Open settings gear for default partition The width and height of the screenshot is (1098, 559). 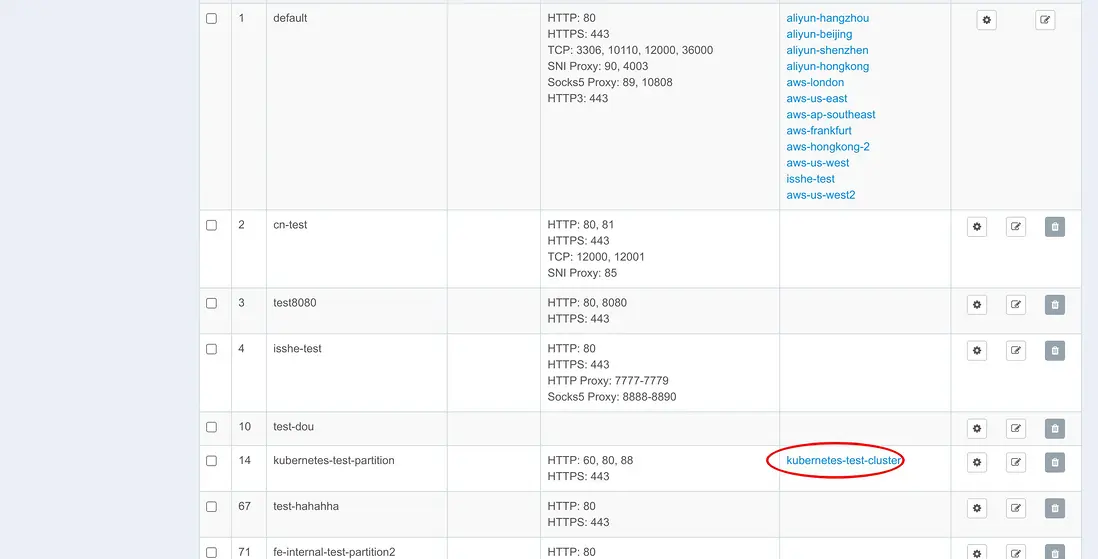(x=987, y=20)
